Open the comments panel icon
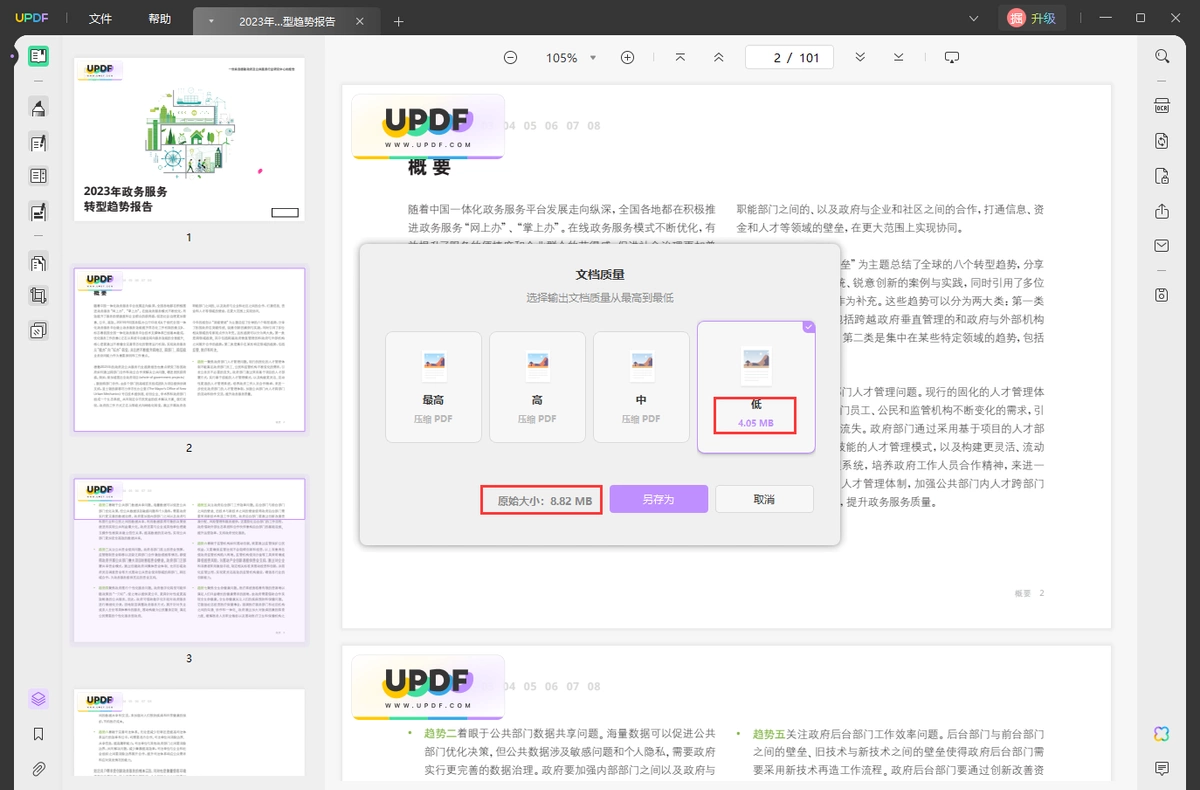The width and height of the screenshot is (1200, 790). click(1161, 768)
